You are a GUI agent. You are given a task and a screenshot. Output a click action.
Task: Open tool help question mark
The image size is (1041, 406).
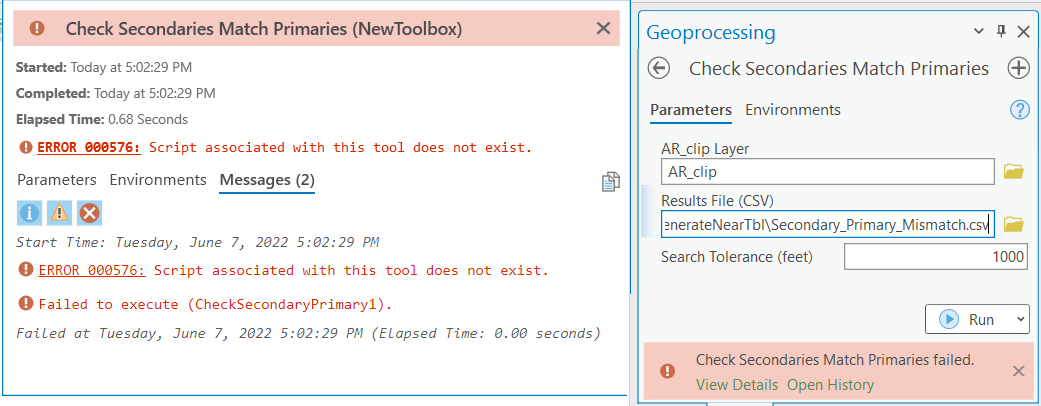1020,110
